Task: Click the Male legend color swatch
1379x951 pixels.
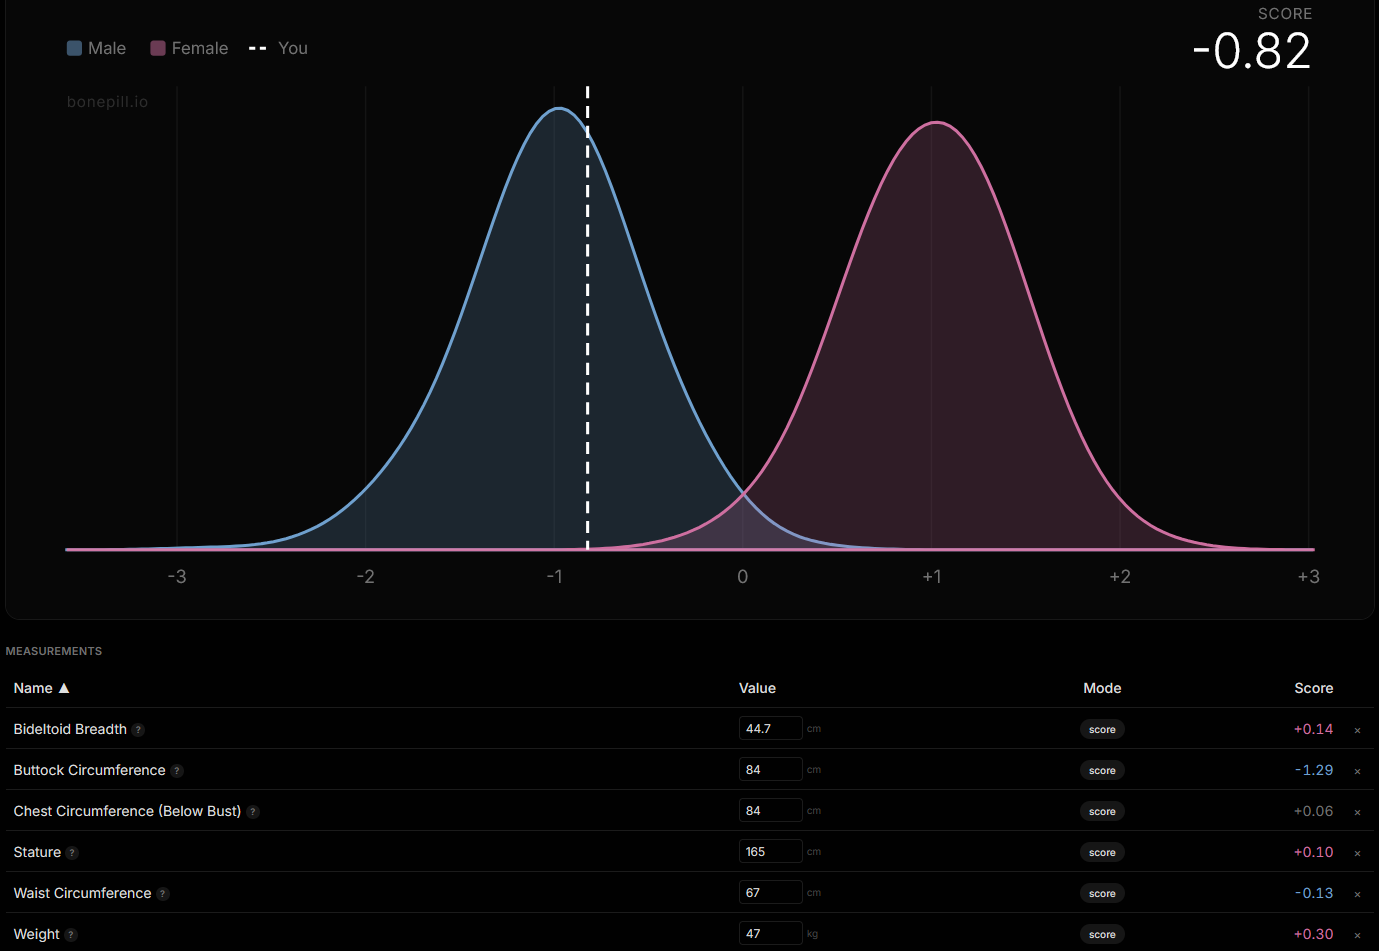Action: (x=74, y=48)
